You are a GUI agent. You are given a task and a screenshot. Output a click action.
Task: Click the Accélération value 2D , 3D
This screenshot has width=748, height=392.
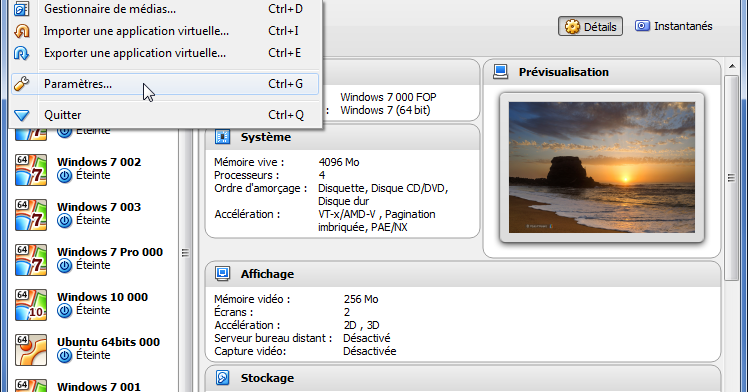[x=361, y=325]
